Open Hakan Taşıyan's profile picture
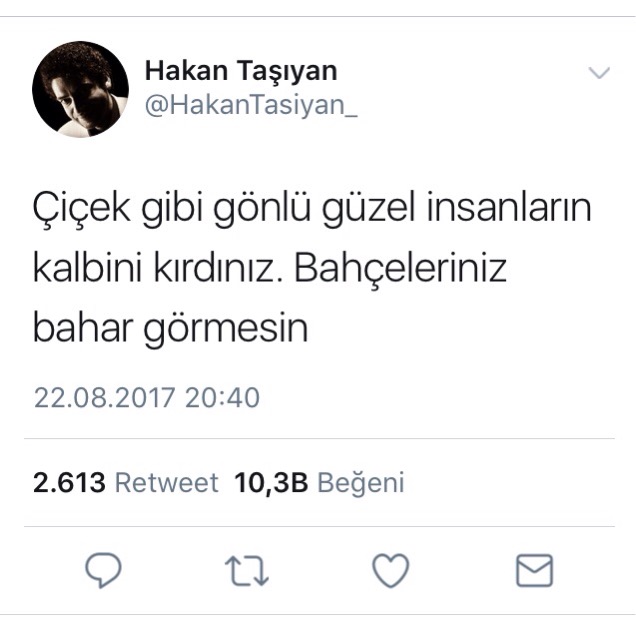 [80, 89]
